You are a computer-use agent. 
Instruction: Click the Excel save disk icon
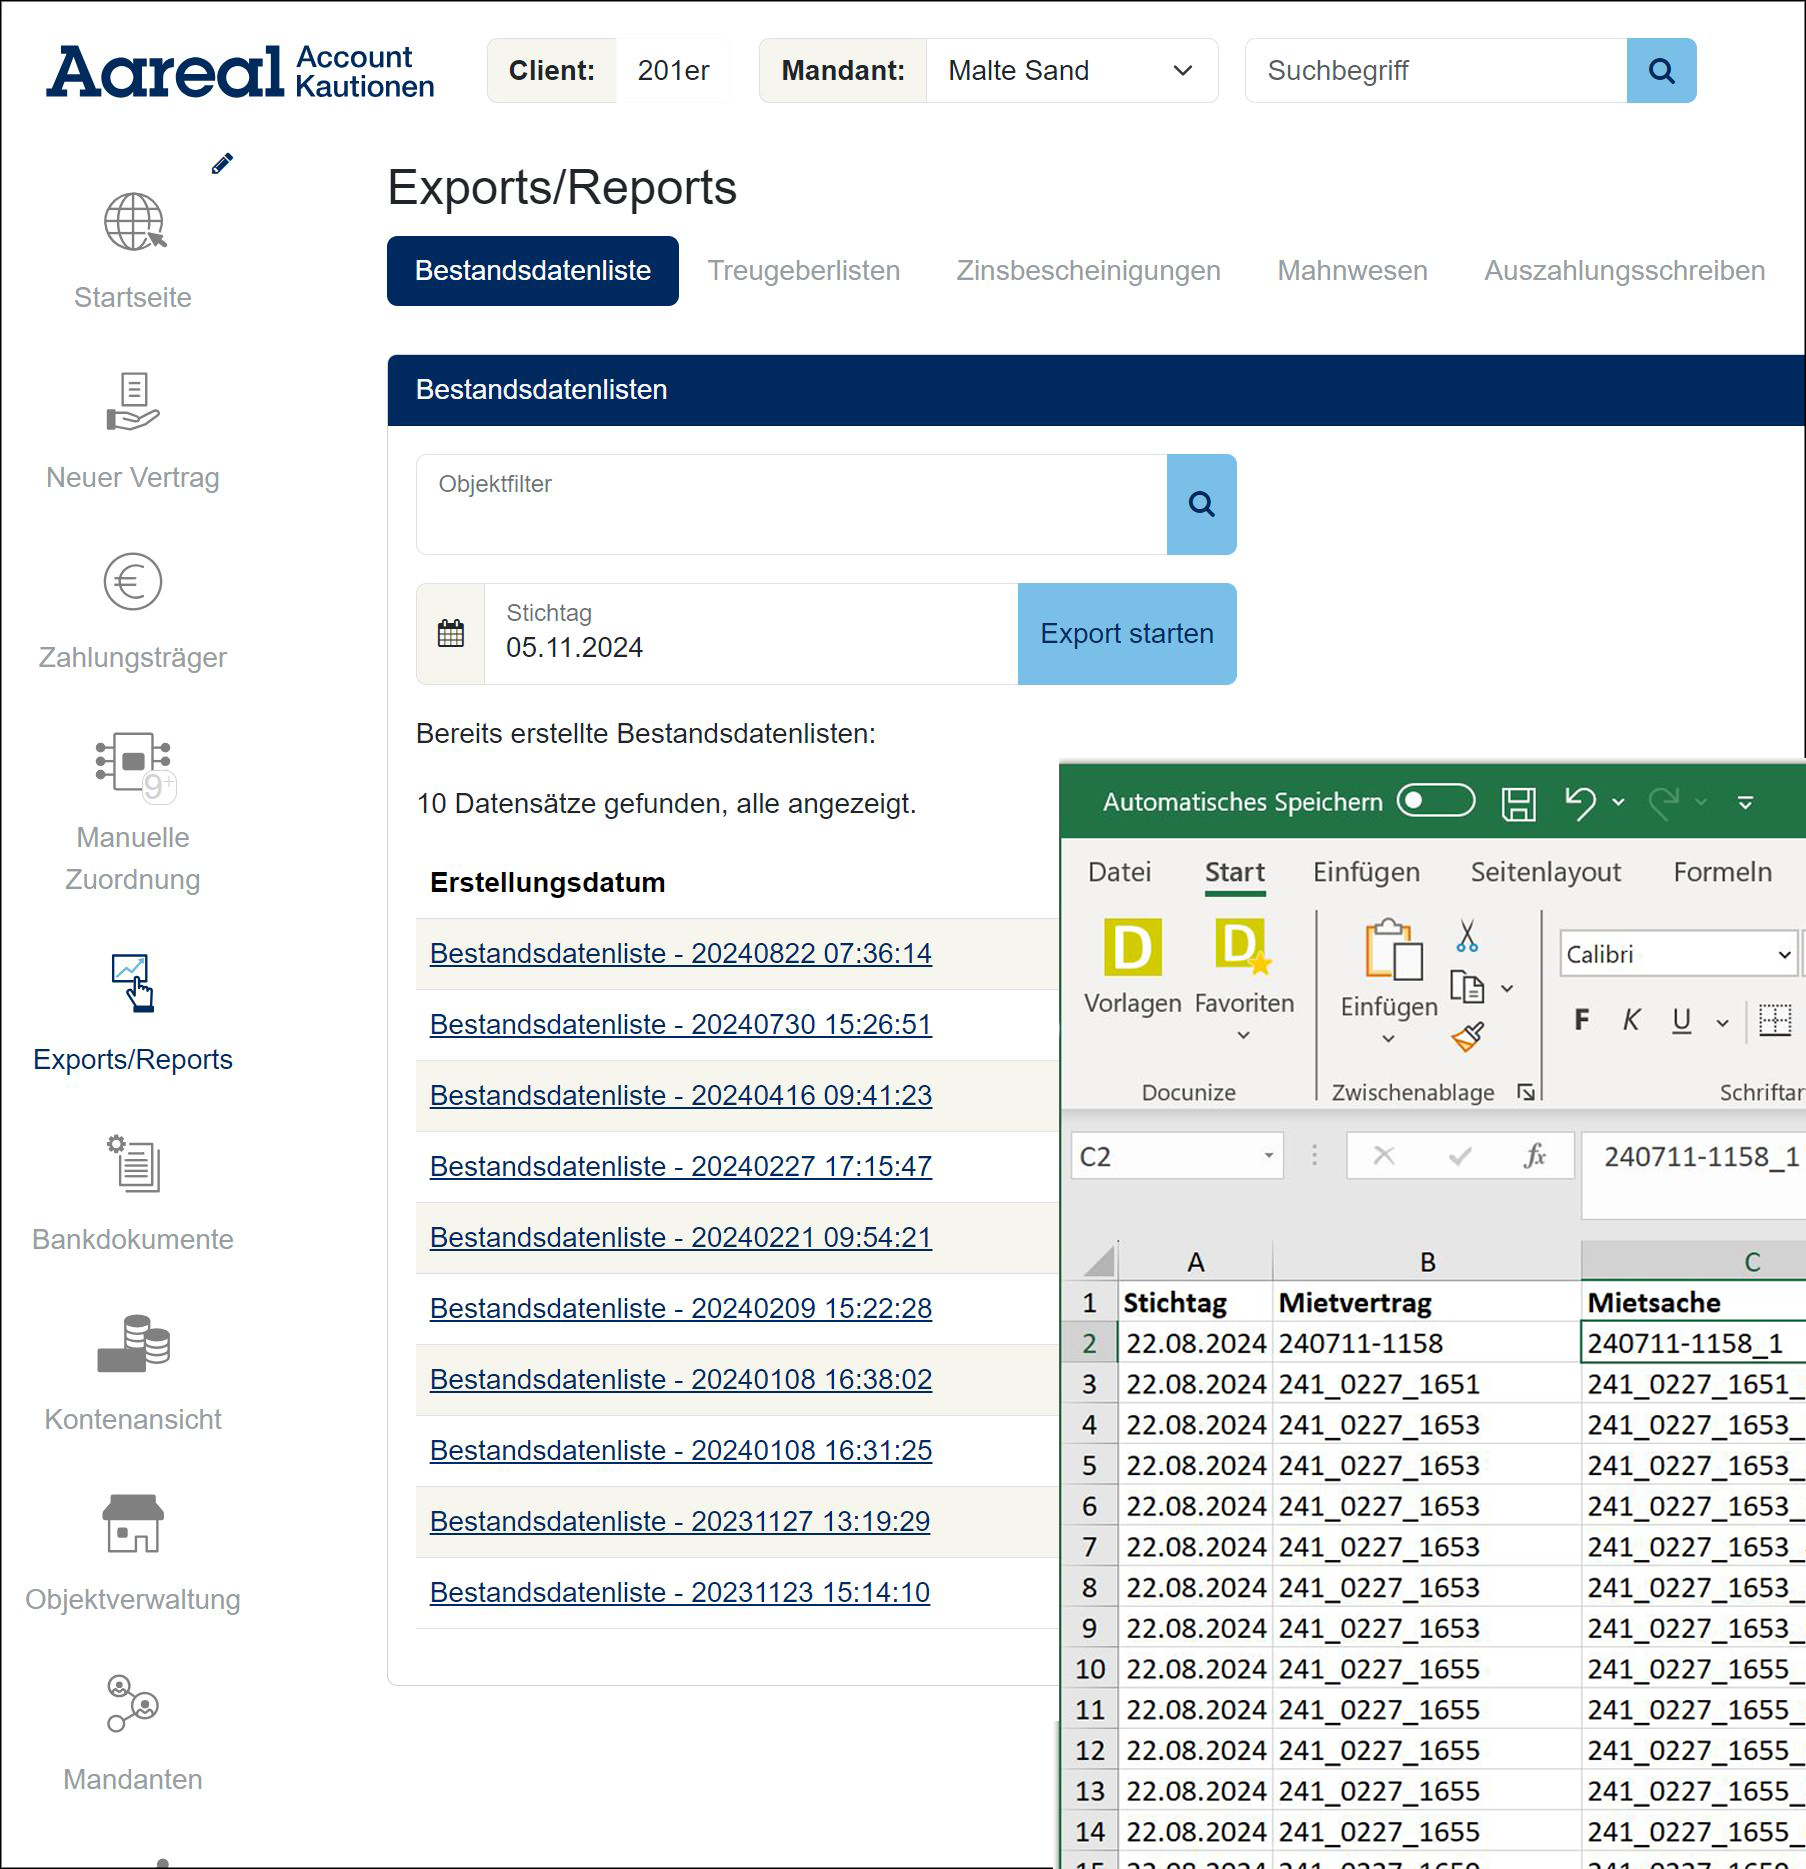1518,803
